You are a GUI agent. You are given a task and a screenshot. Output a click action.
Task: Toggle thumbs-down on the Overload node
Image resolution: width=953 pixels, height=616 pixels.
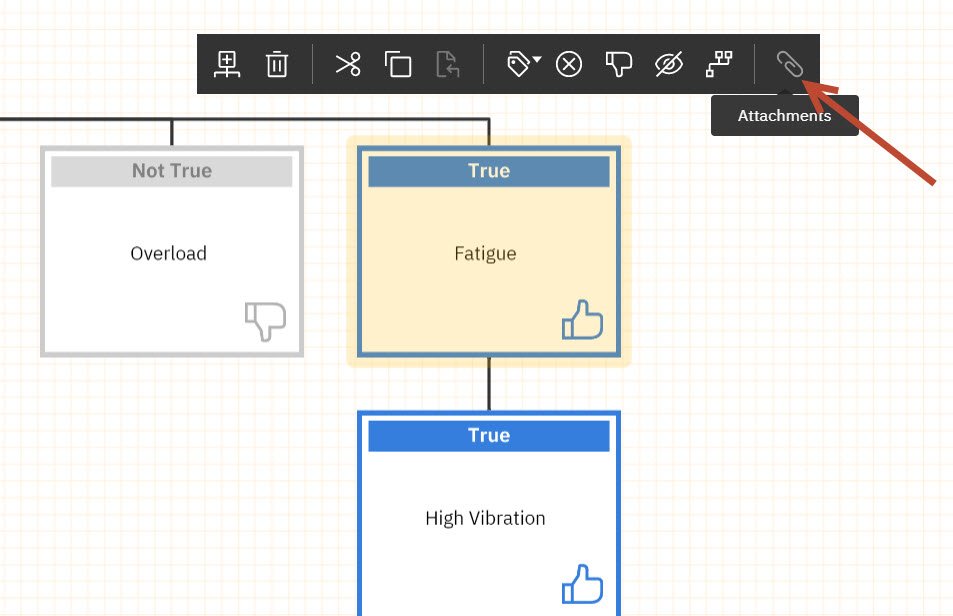[266, 321]
